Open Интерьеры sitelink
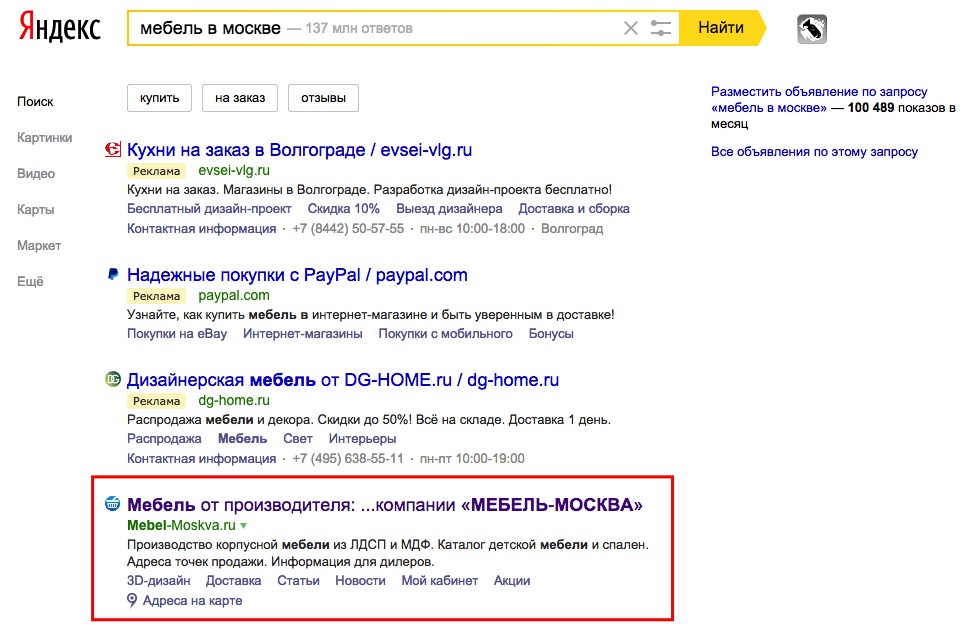 pos(362,439)
